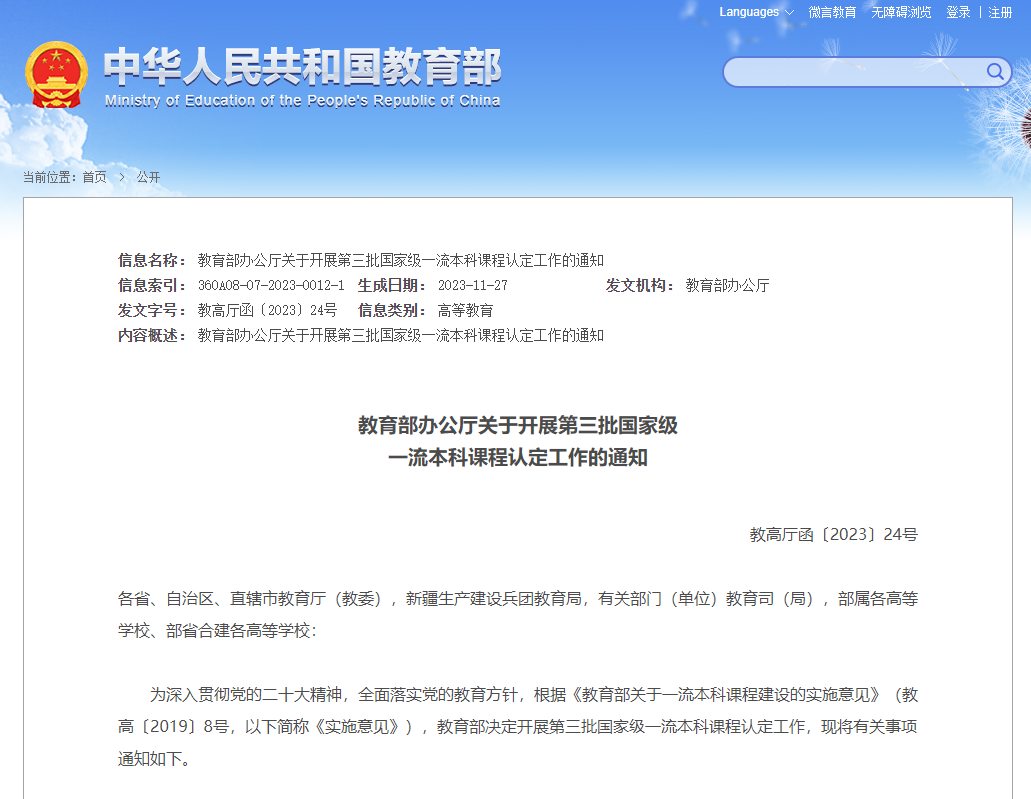
Task: Open the Languages dropdown
Action: 756,12
